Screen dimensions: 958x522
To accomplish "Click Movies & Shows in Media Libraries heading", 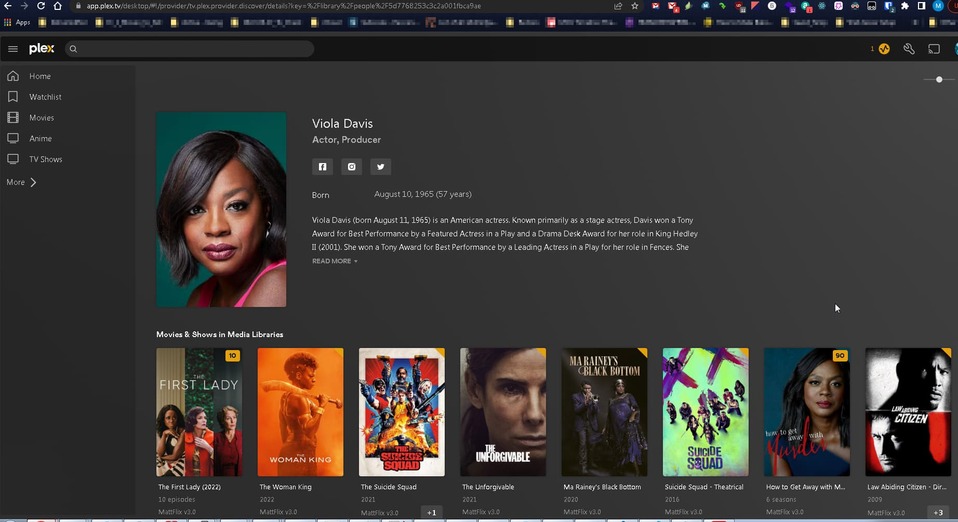I will (x=220, y=334).
